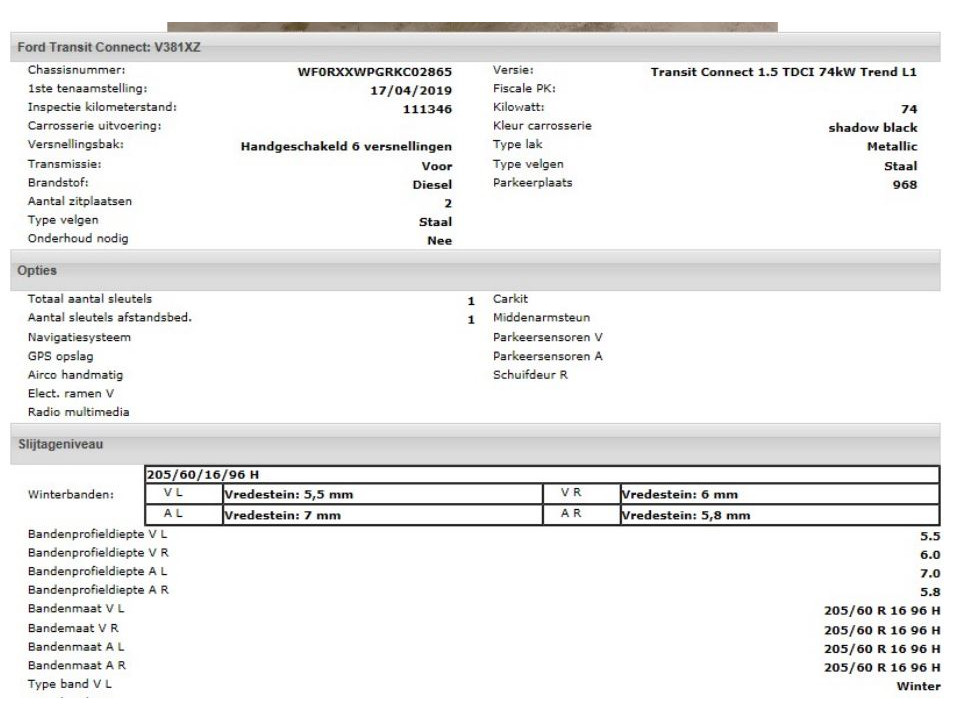Select the 'Winterbanden:' label

point(71,495)
